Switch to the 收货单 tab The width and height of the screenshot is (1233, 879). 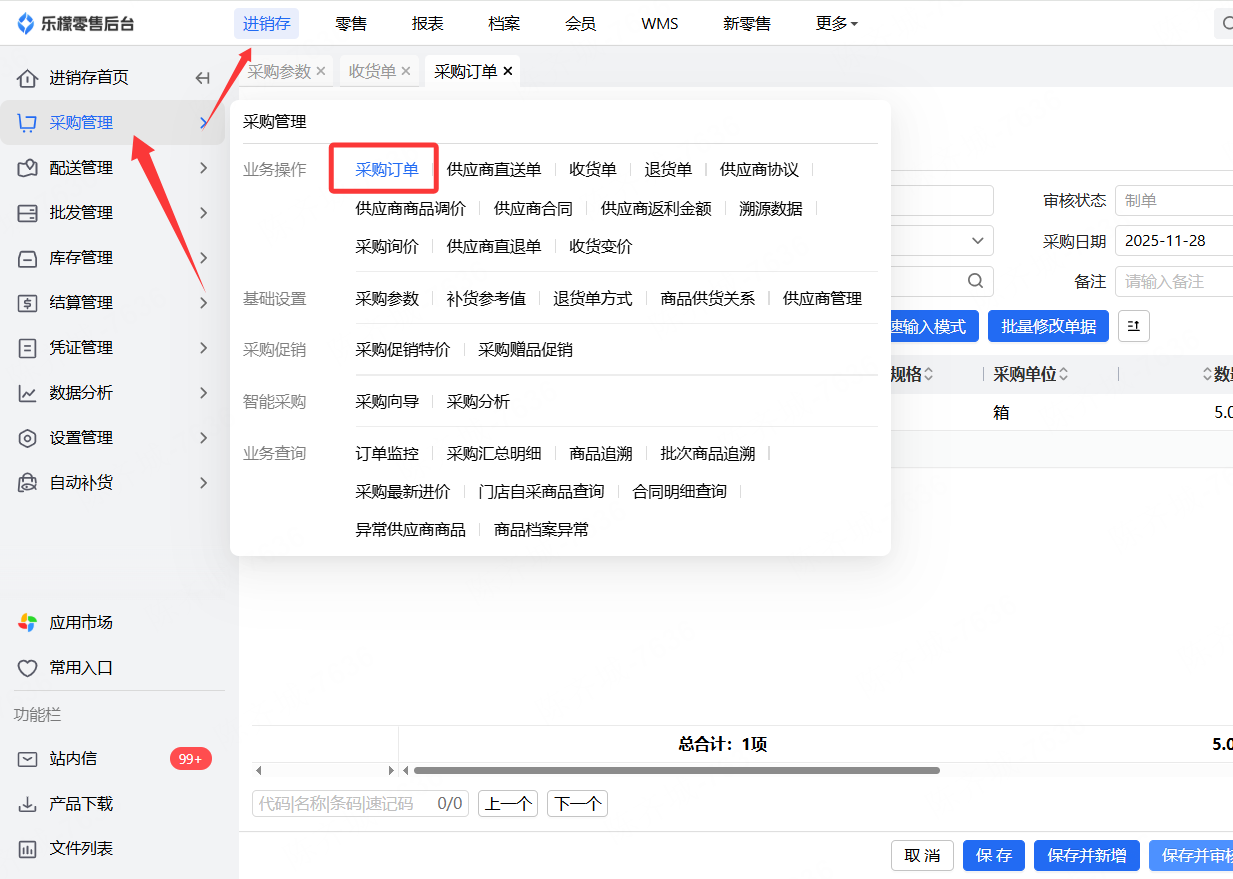372,71
